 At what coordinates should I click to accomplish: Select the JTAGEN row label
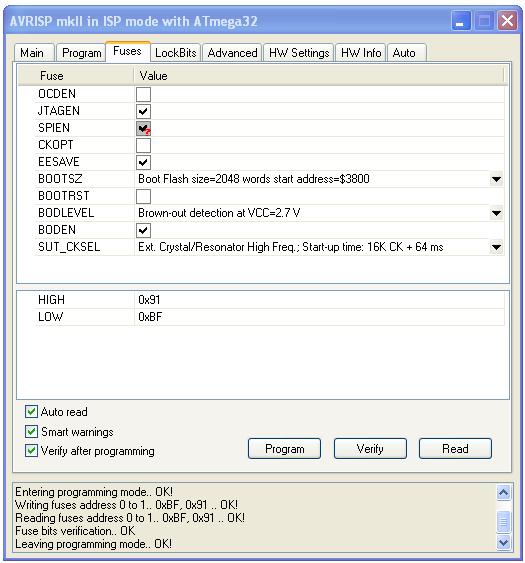point(59,111)
